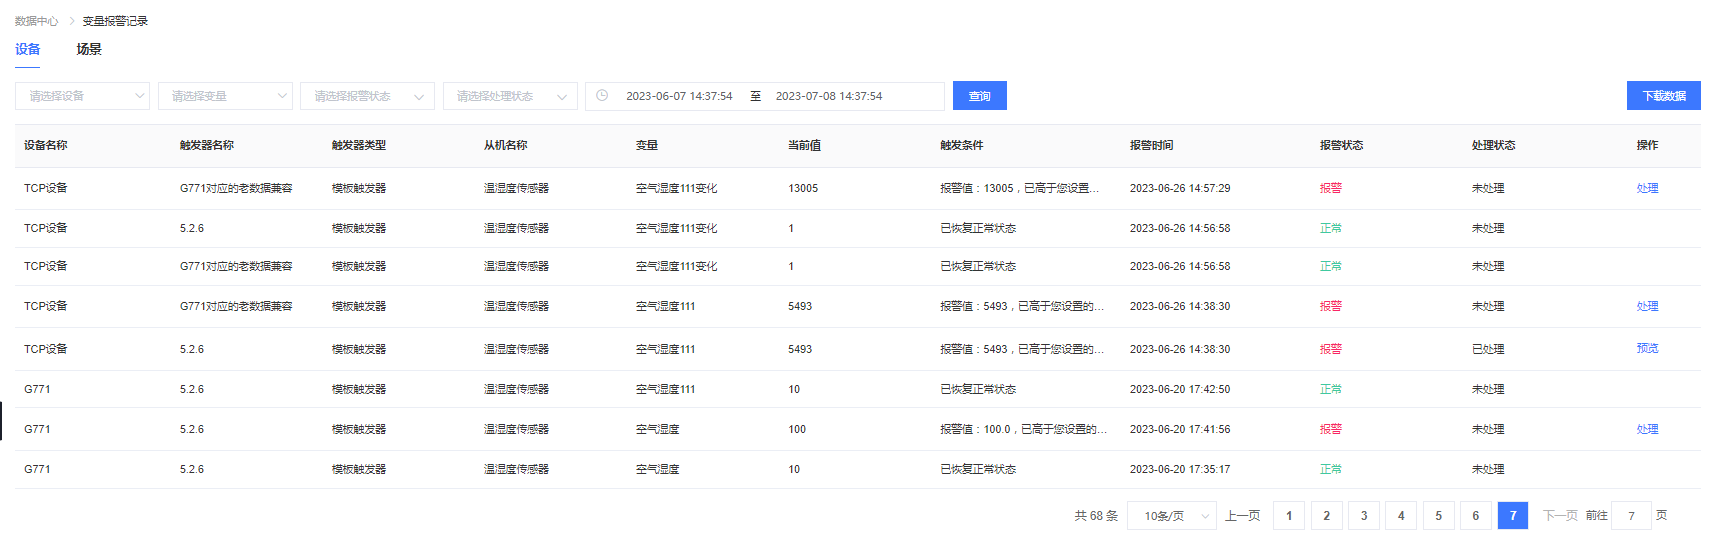Click 处理 for the 空气湿度 value 100 row
The image size is (1712, 548).
point(1647,429)
